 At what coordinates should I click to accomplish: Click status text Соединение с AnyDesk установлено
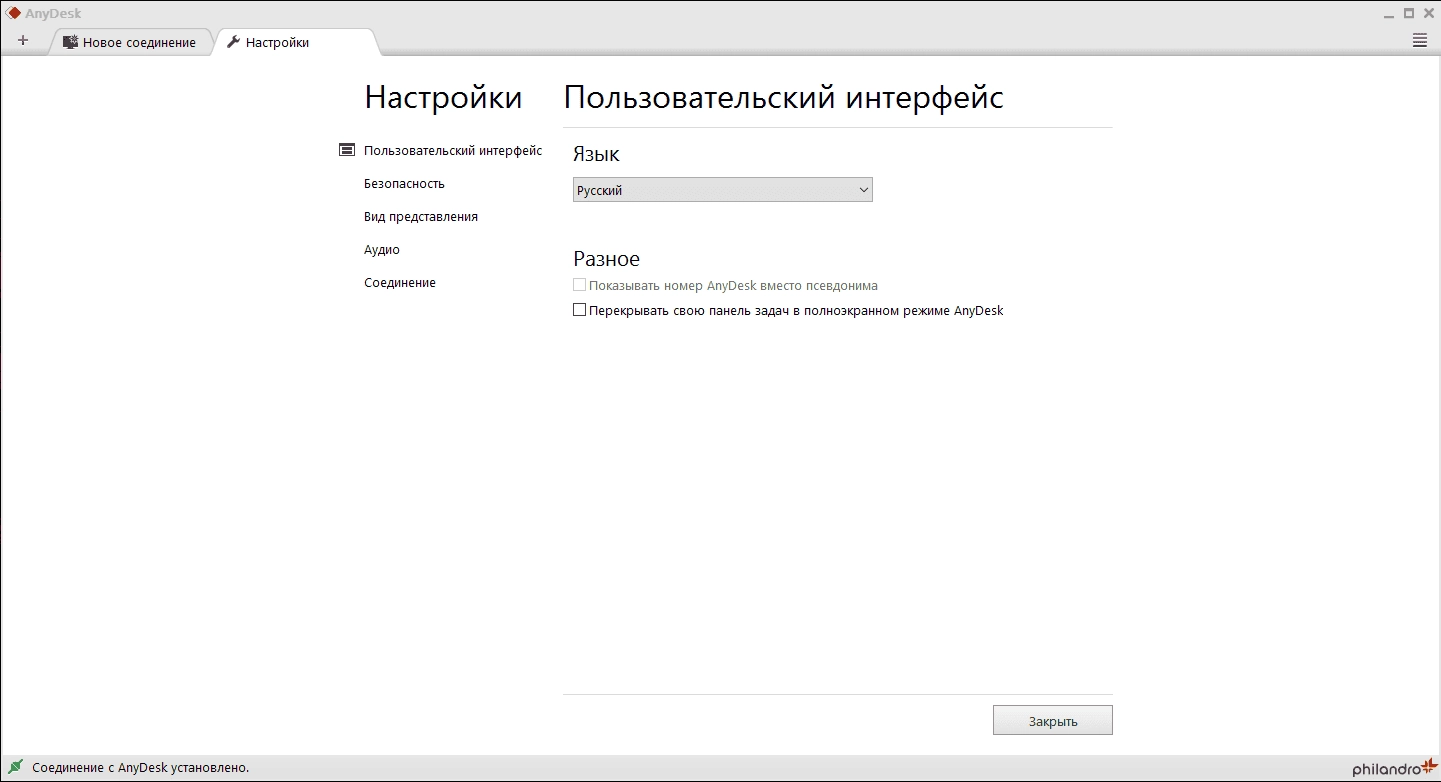(140, 768)
